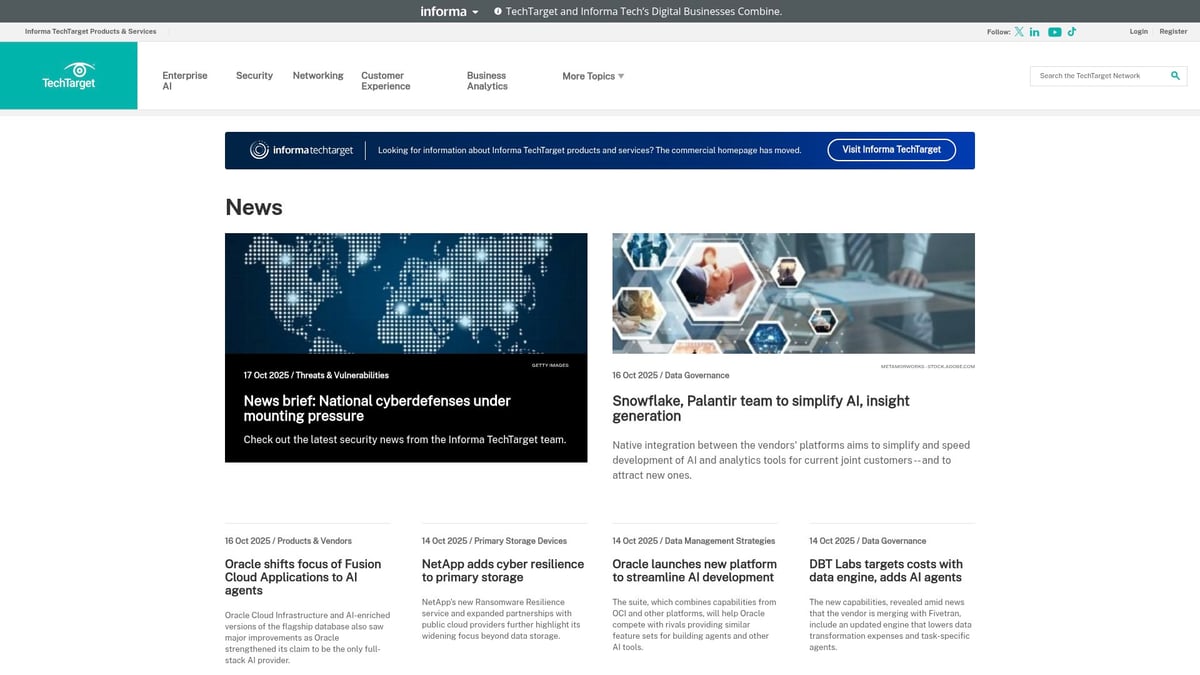Open the Security menu item
Viewport: 1200px width, 675px height.
(x=254, y=76)
